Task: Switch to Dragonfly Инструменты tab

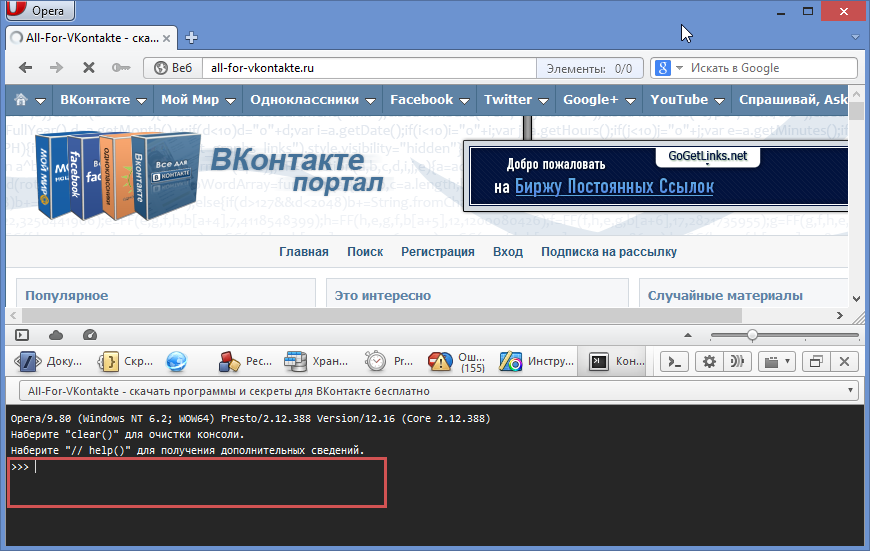Action: [536, 362]
